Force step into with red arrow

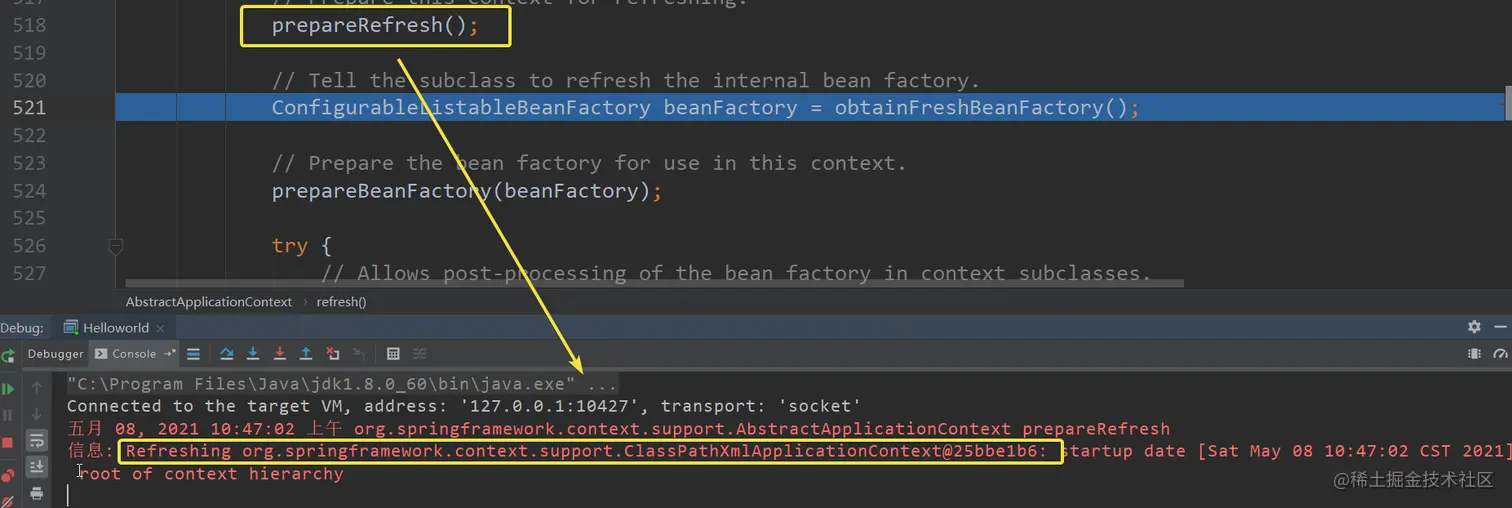click(x=280, y=353)
